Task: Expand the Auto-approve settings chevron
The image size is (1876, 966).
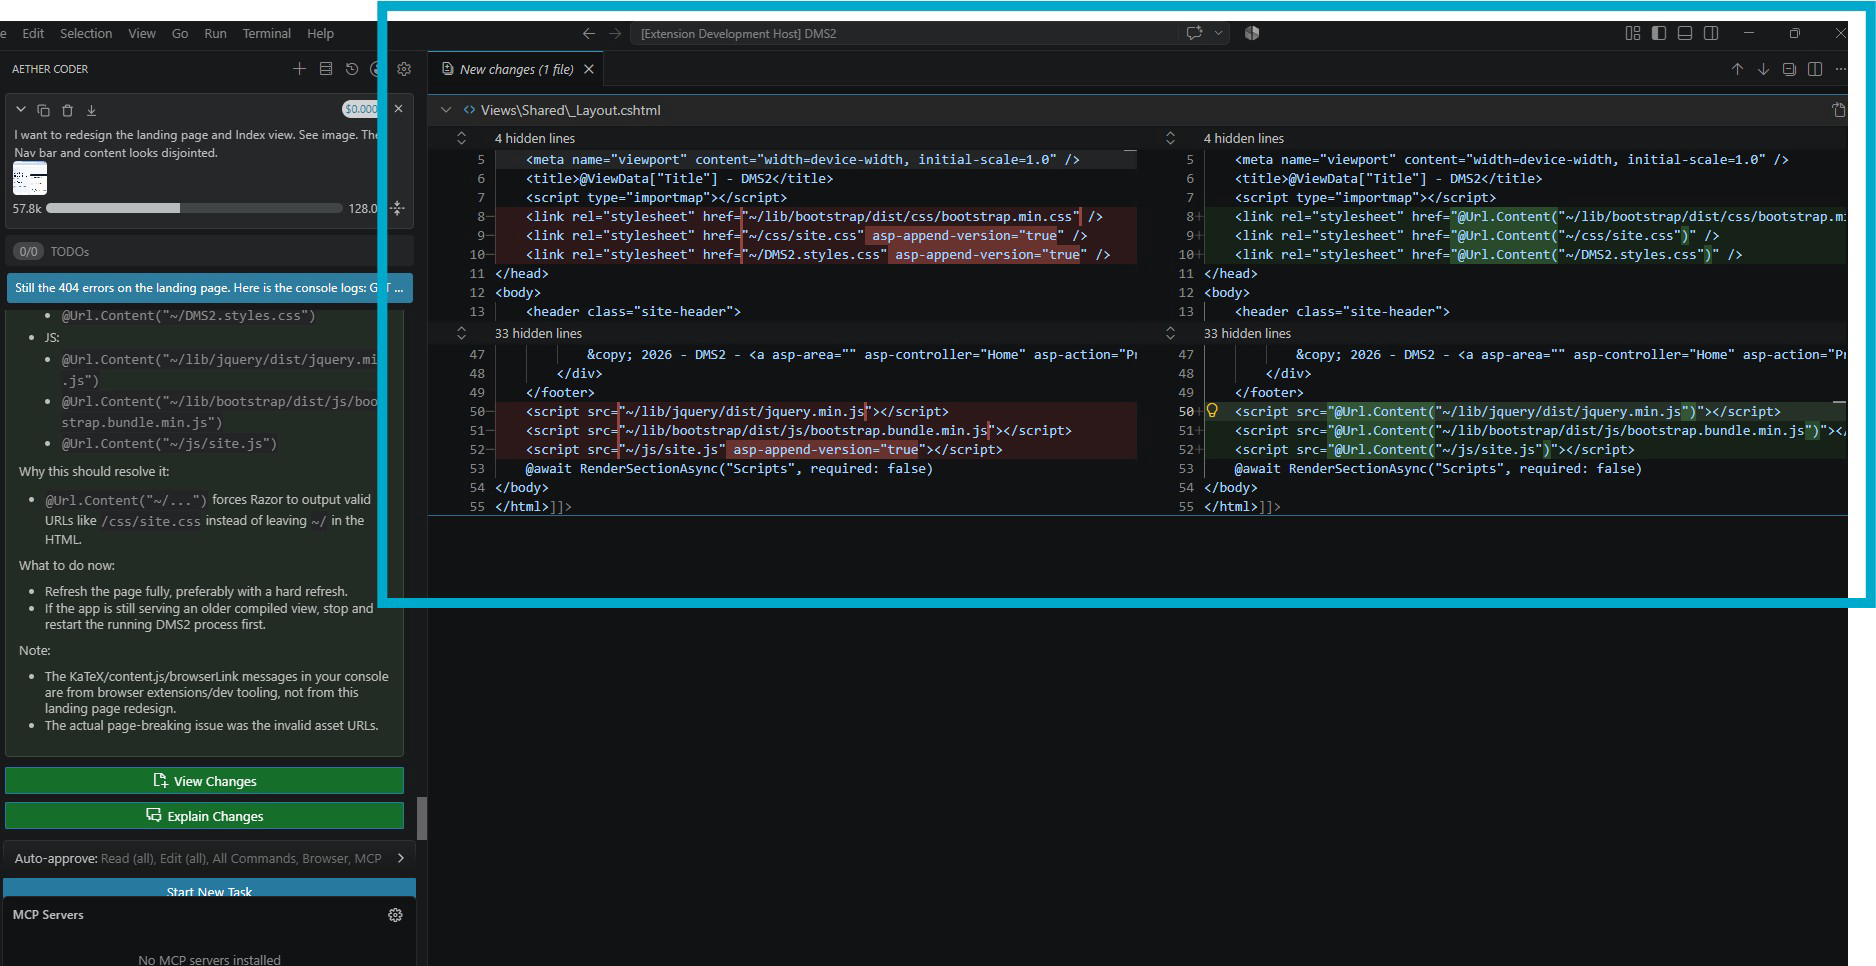Action: (401, 858)
